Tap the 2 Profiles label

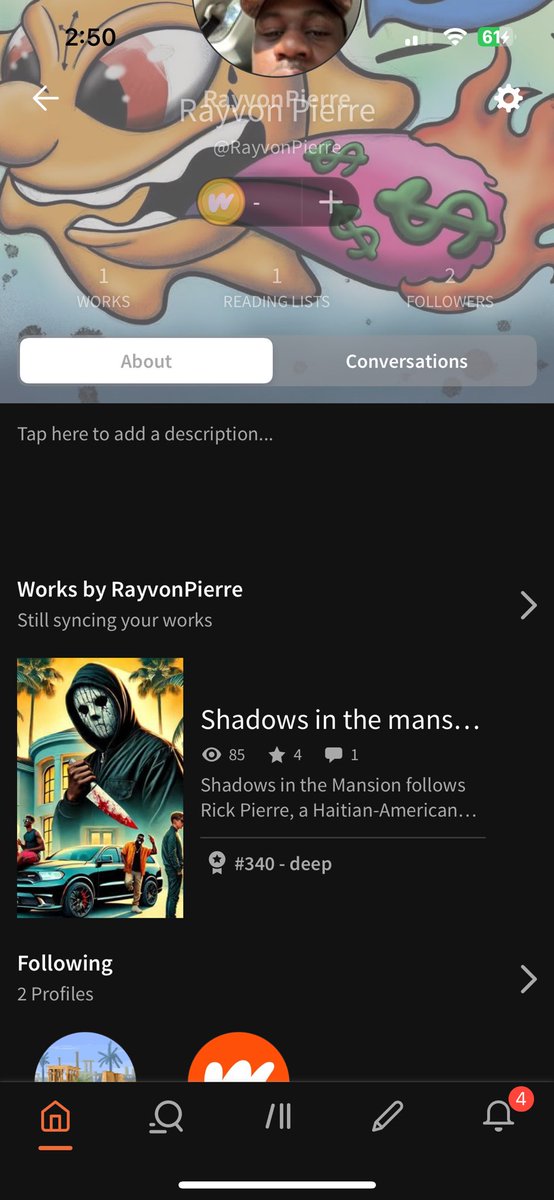pyautogui.click(x=55, y=994)
